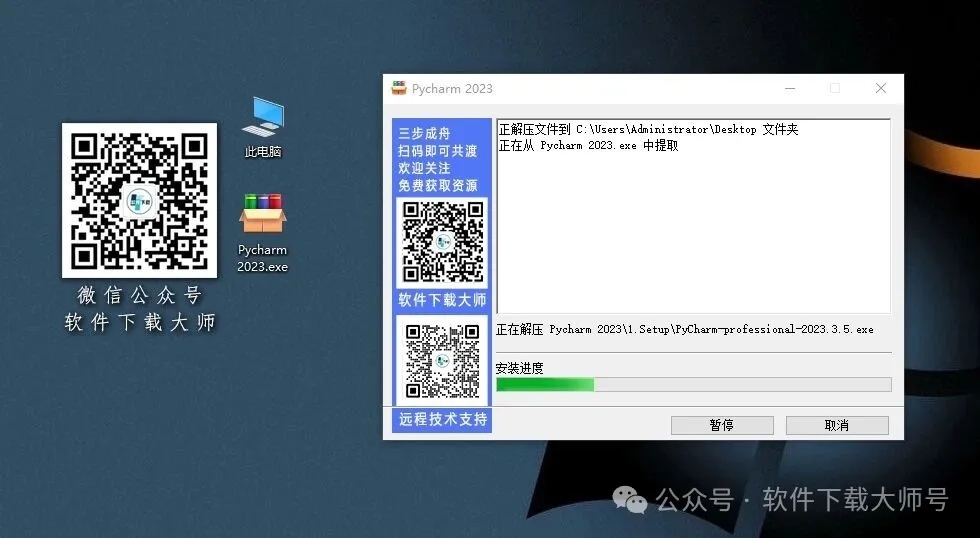Click the lower QR code above 远程技术支持
Viewport: 980px width, 538px height.
[442, 361]
